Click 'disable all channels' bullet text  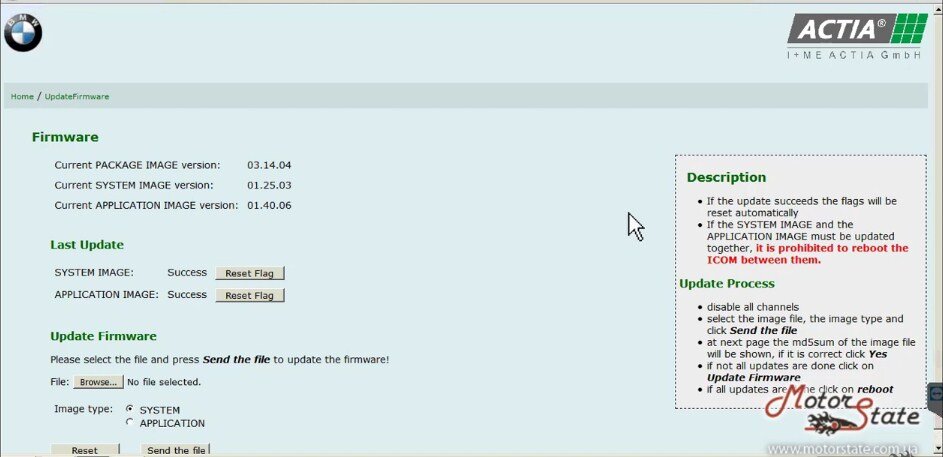point(753,307)
